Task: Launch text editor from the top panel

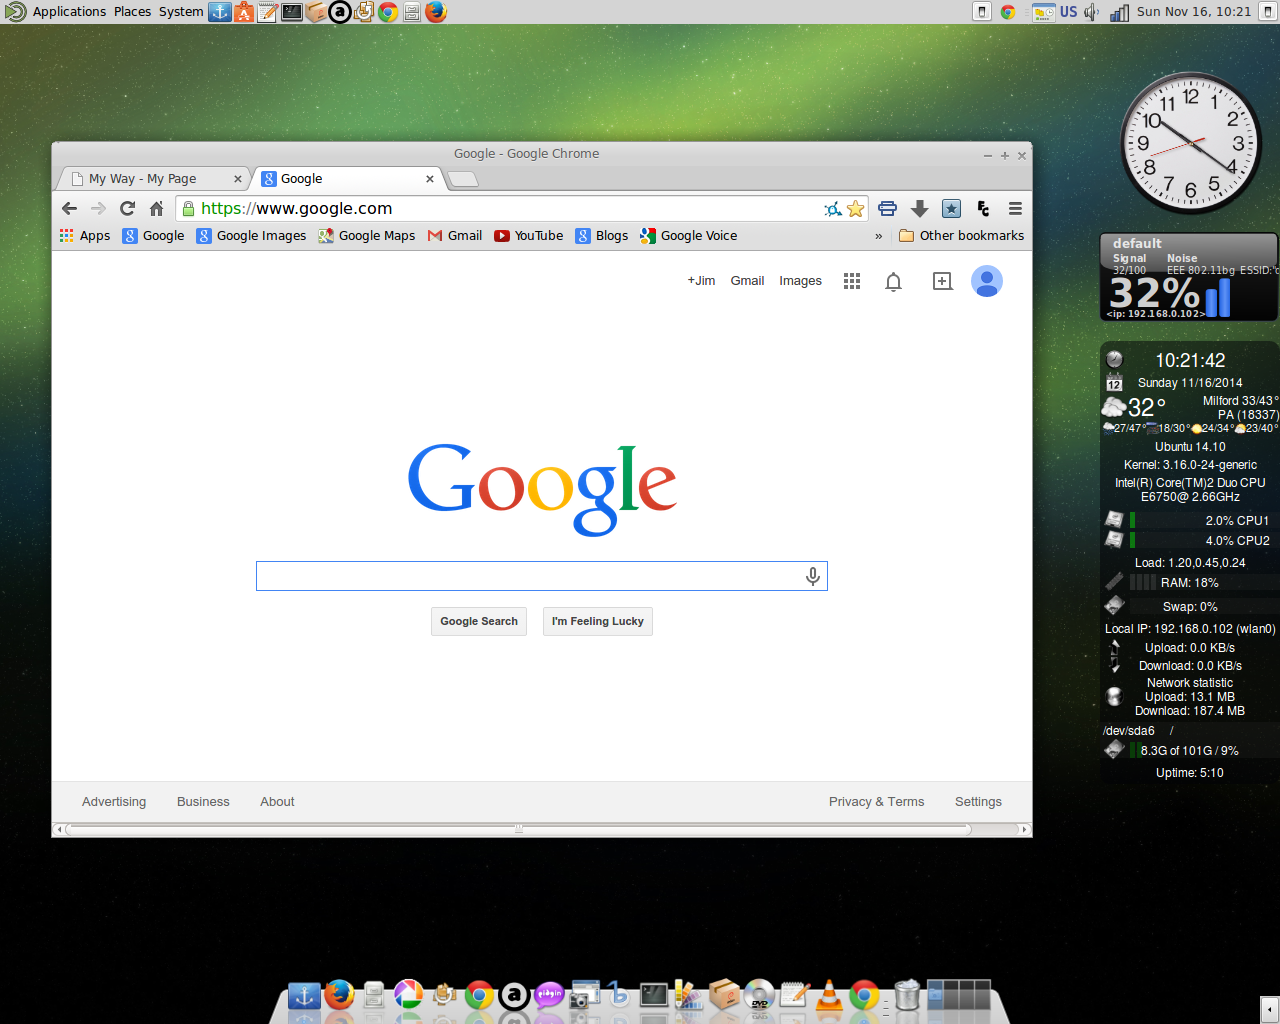Action: pos(267,12)
